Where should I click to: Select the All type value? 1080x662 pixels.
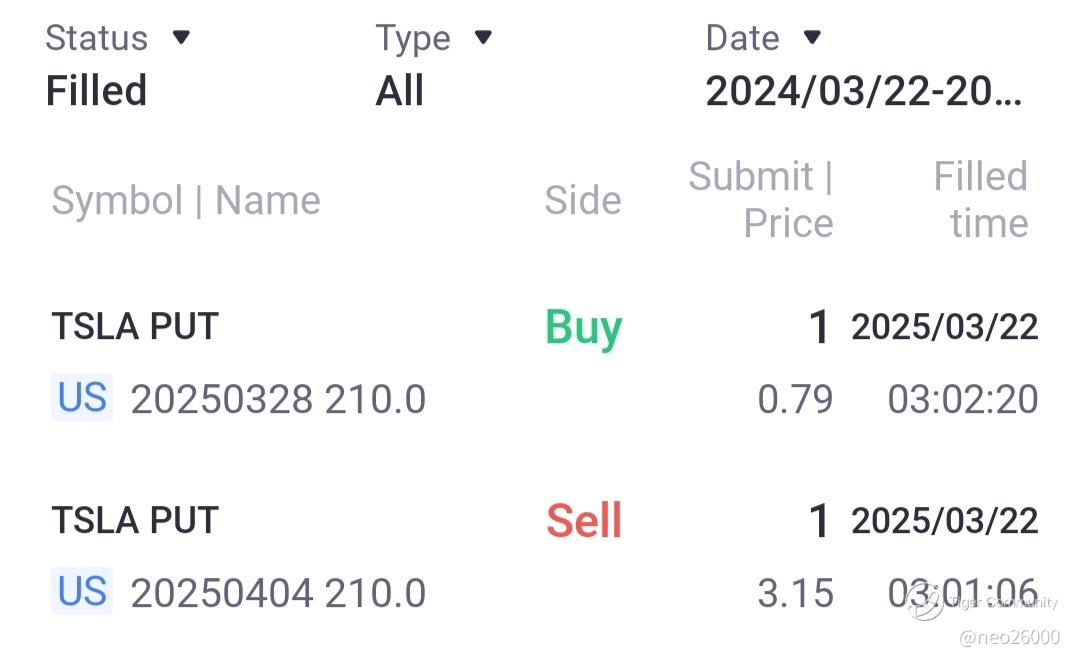(x=400, y=91)
